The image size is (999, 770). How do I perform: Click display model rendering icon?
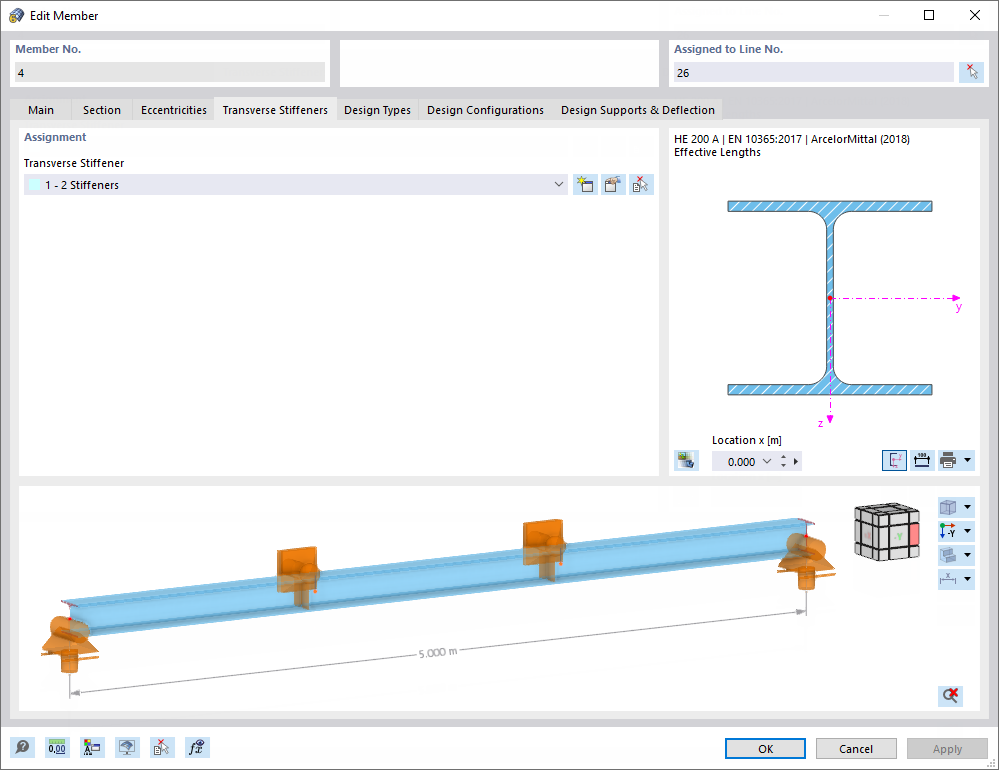[x=948, y=555]
